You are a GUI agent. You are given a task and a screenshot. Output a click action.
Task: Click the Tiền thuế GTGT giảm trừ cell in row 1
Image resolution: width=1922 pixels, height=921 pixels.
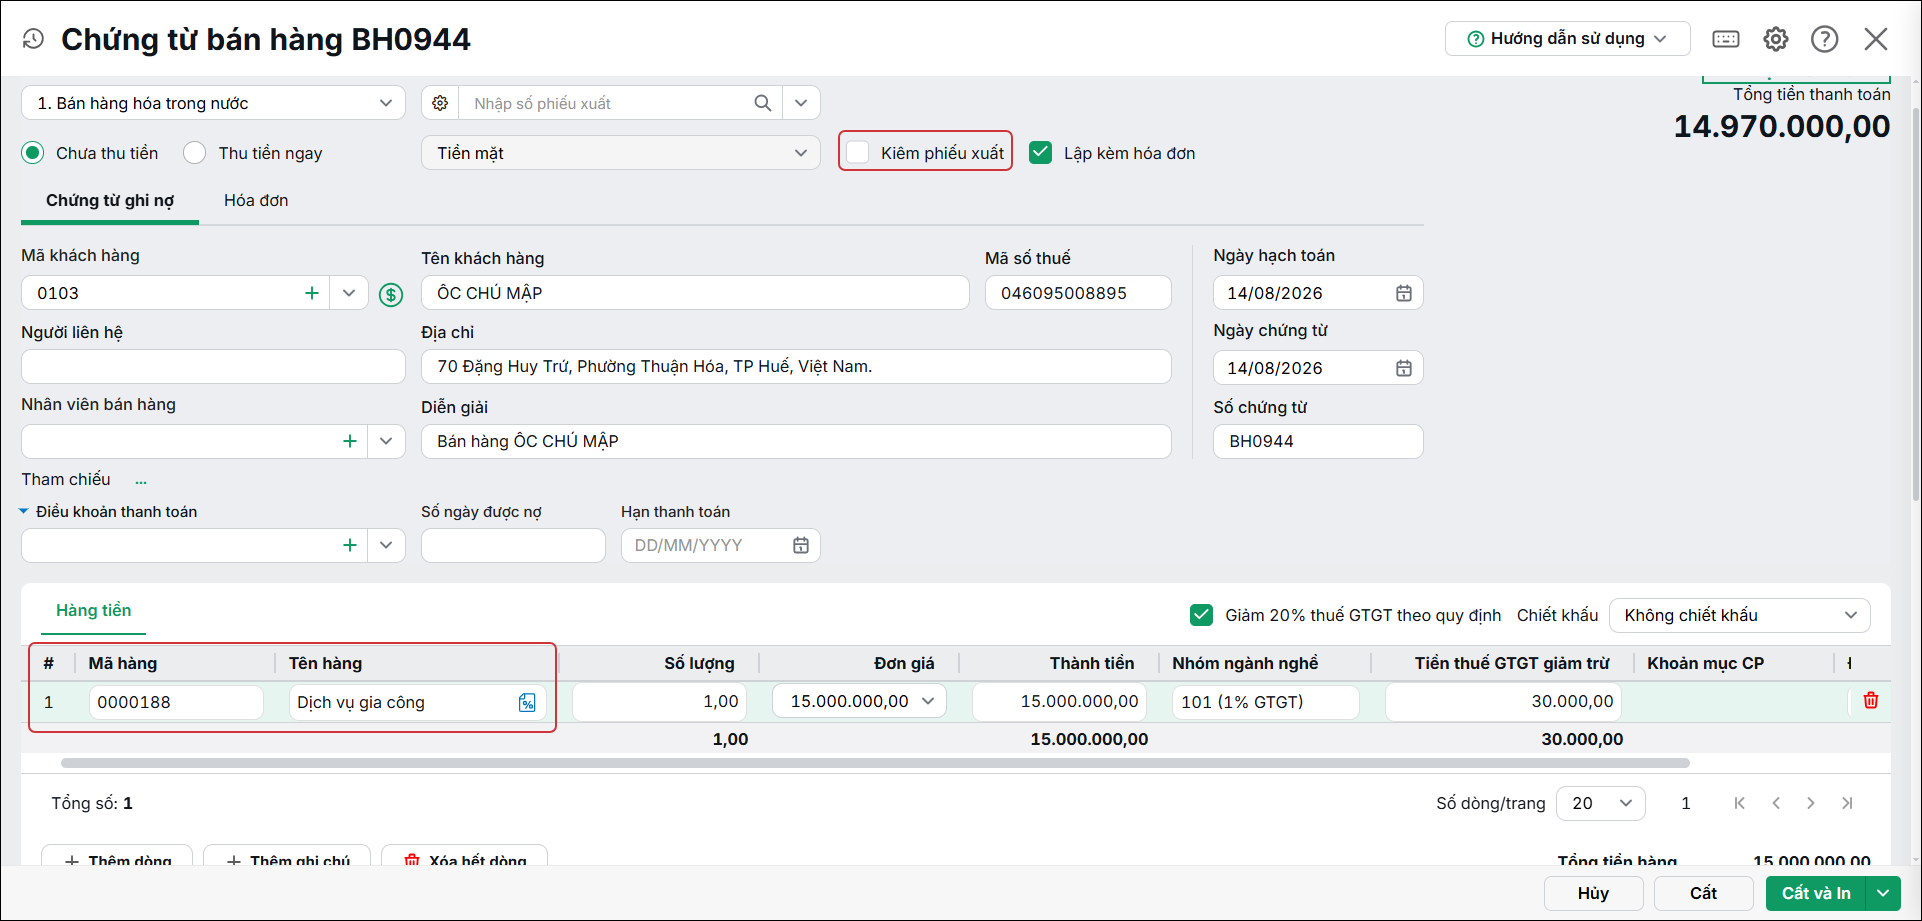[x=1503, y=702]
